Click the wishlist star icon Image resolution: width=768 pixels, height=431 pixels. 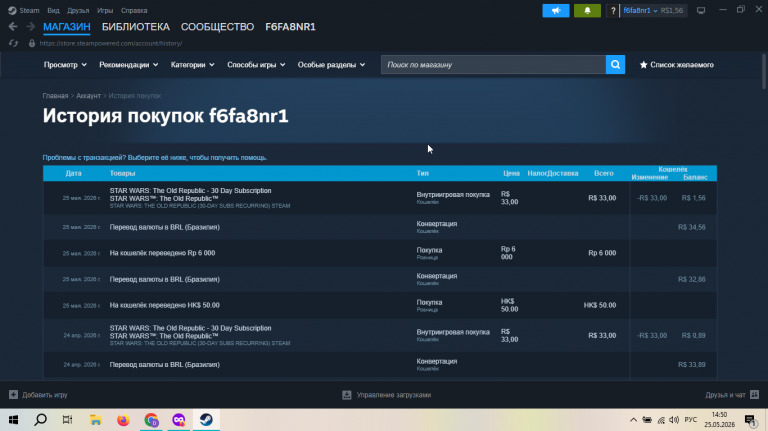click(644, 65)
